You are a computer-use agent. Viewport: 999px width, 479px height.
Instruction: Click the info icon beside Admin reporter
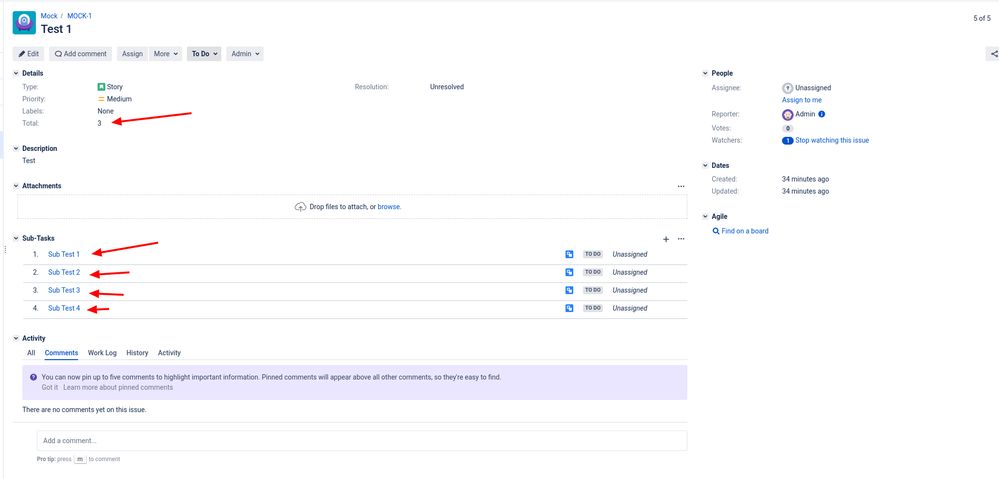(821, 114)
